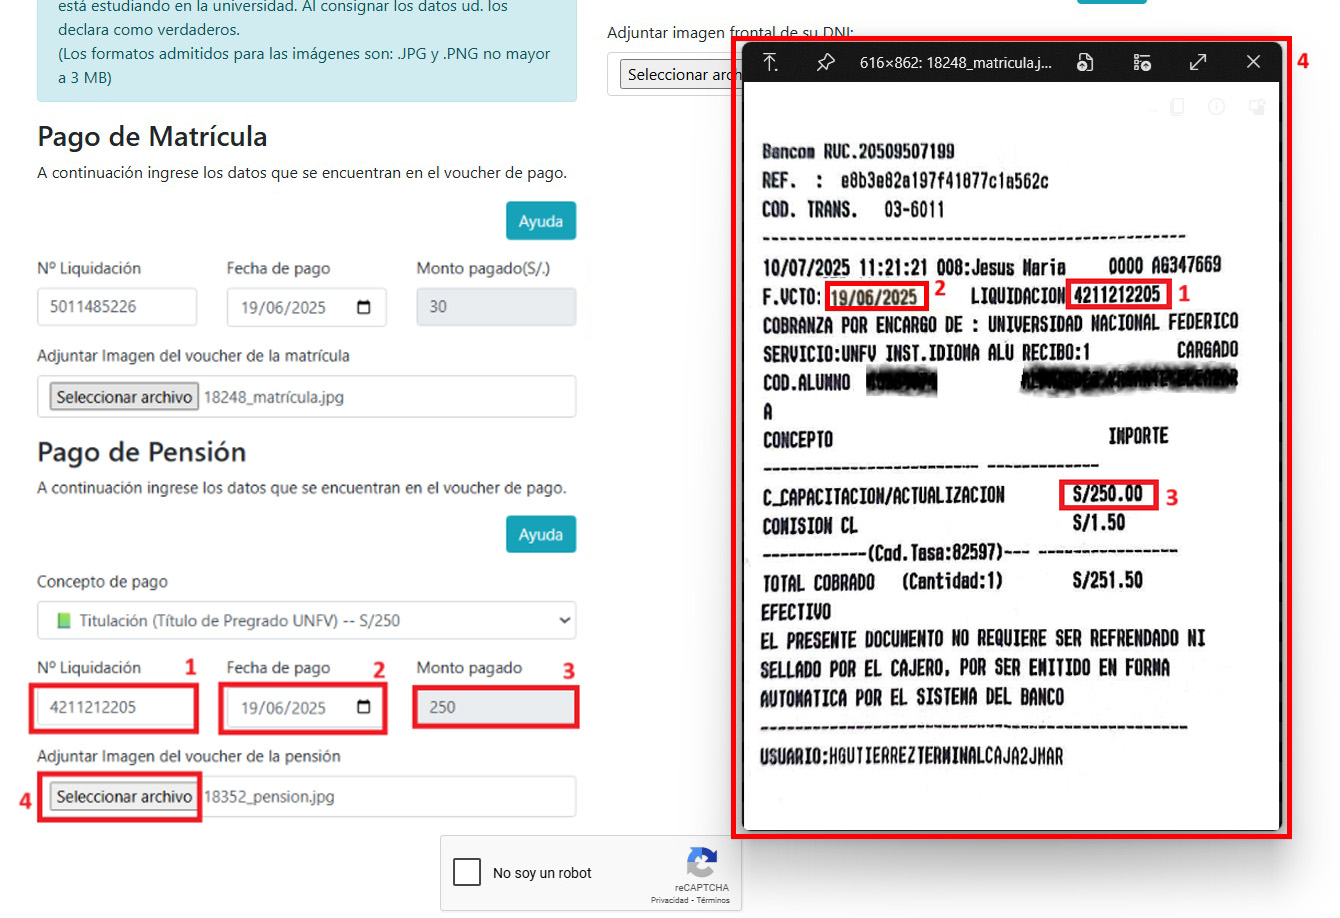Close the 18248_matricula image preview
Image resolution: width=1340 pixels, height=918 pixels.
tap(1253, 62)
